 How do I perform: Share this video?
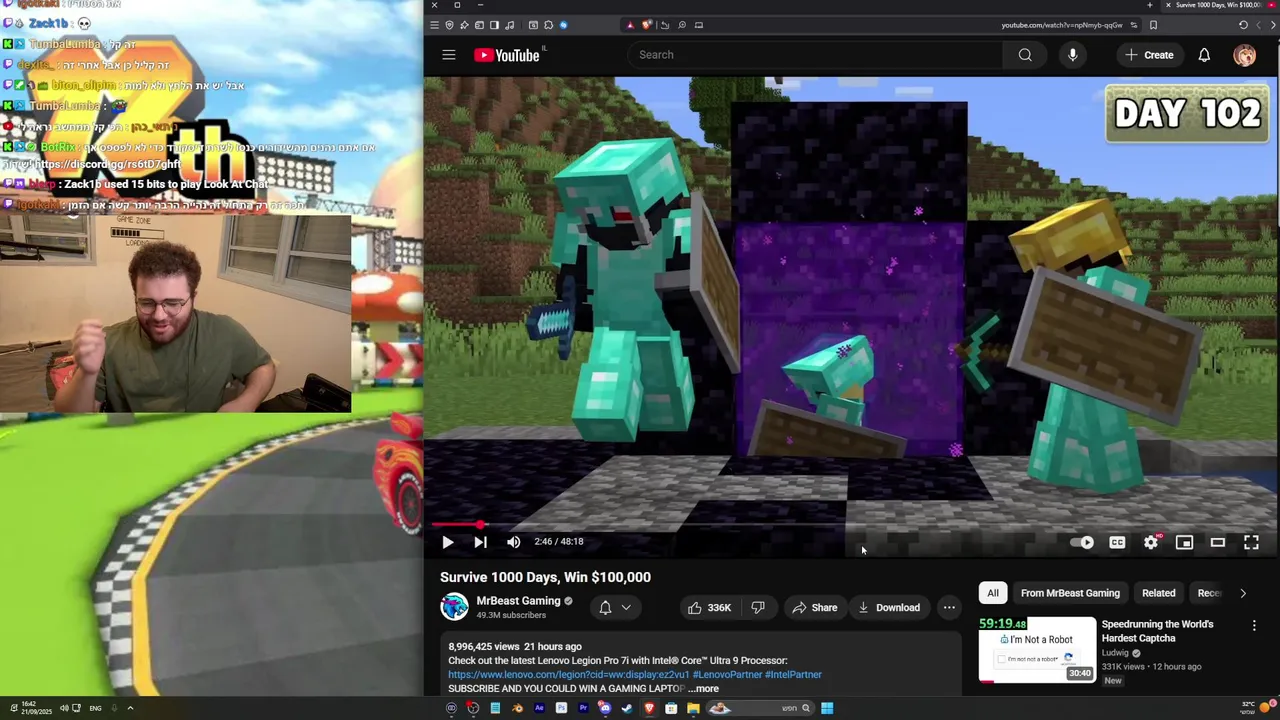point(815,607)
